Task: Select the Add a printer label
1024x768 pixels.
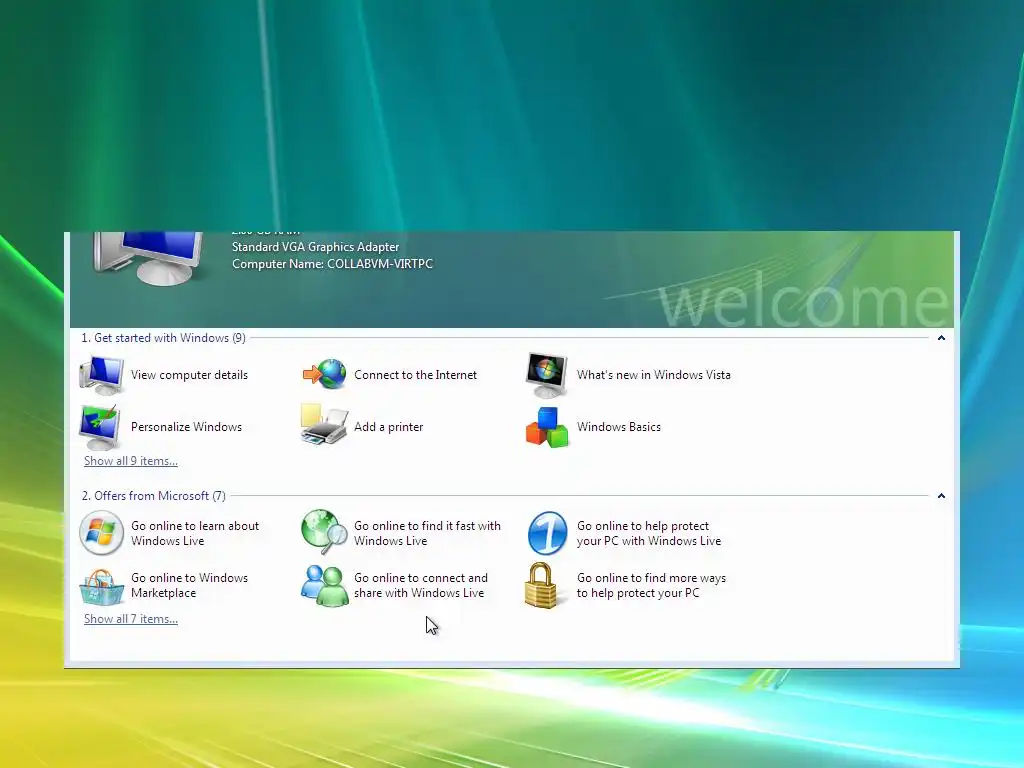Action: click(x=389, y=427)
